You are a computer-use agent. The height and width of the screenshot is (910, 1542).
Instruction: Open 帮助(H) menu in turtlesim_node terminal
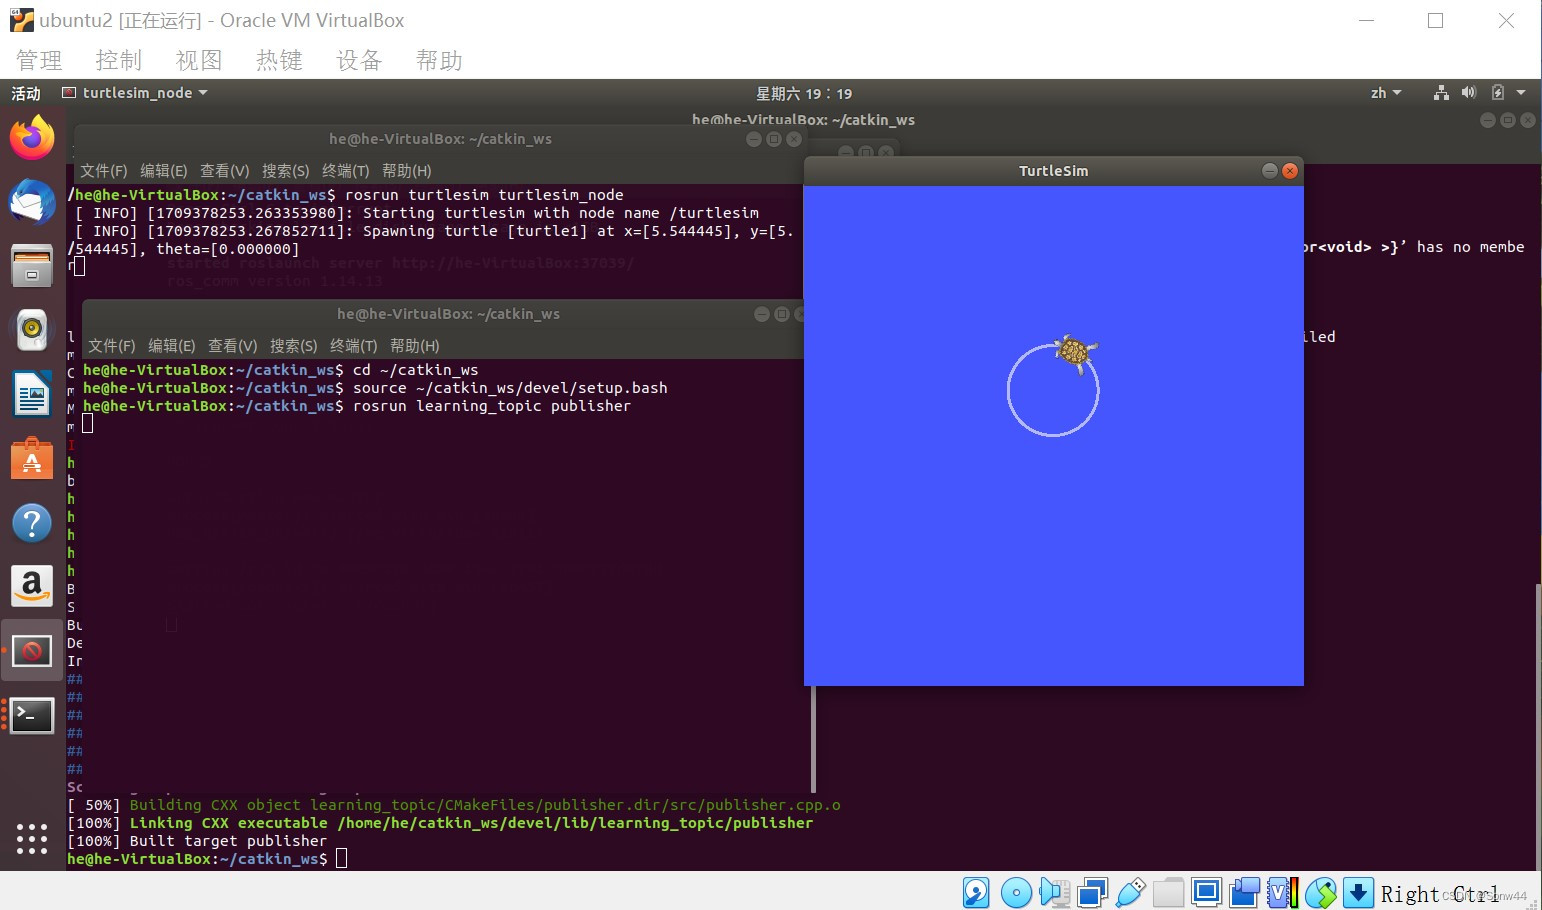click(407, 171)
